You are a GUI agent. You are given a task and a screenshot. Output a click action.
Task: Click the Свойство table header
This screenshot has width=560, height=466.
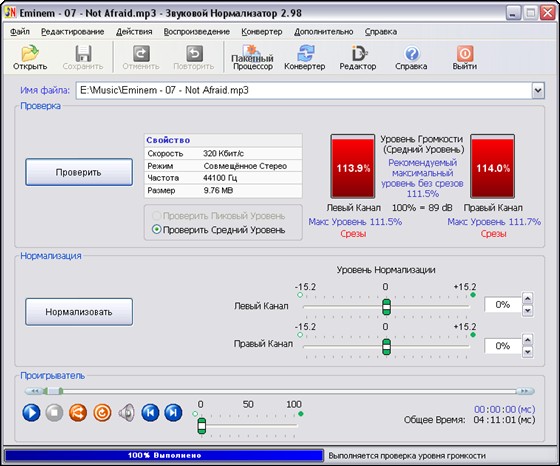pos(223,140)
